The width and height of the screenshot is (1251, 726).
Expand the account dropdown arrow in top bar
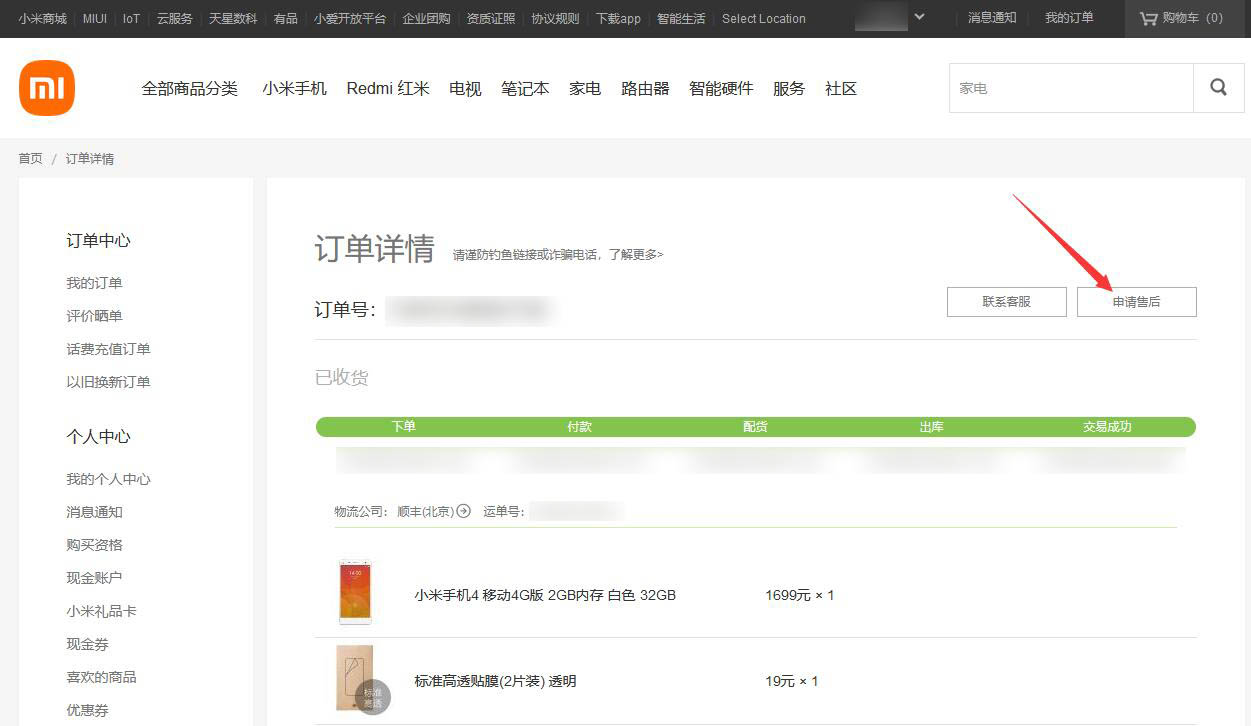click(920, 17)
